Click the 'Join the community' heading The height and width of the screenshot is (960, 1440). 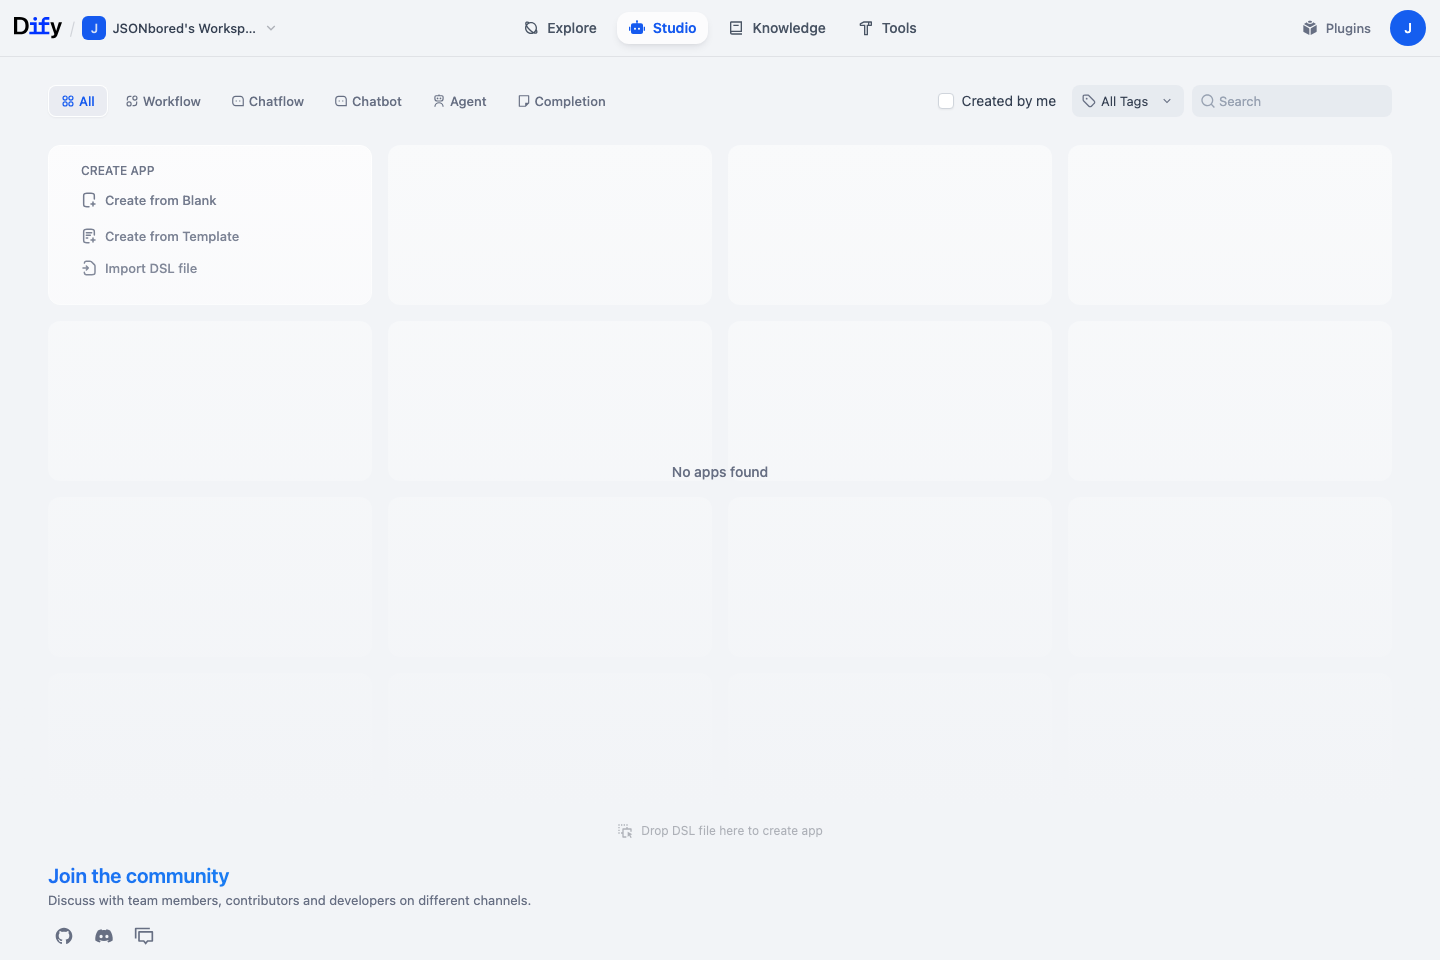tap(139, 876)
